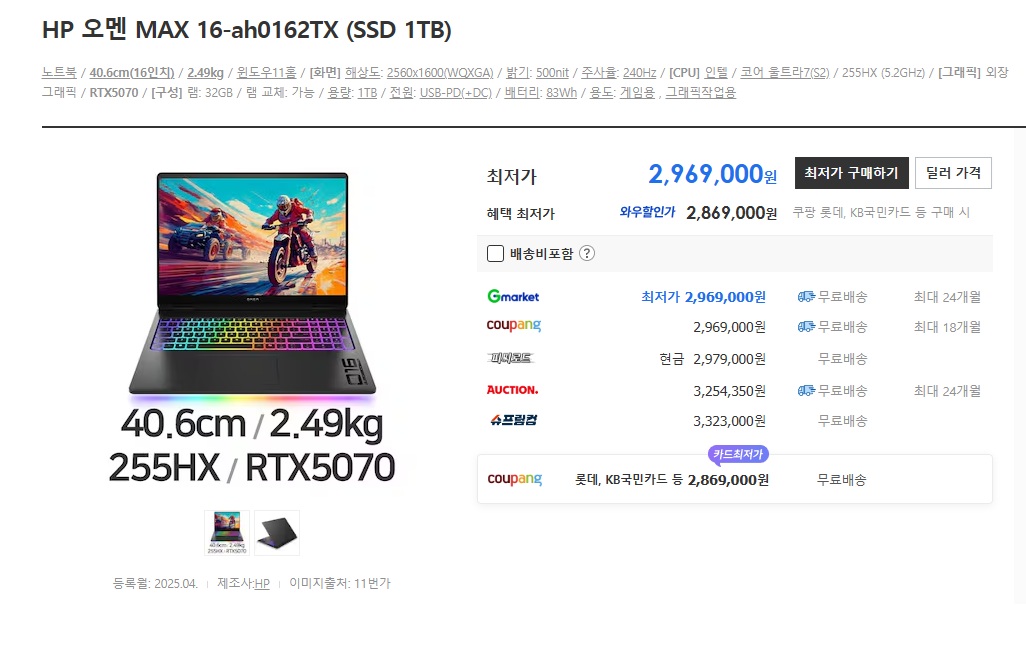Click the Coupang logo in card lowest-price box
The image size is (1026, 668).
514,479
